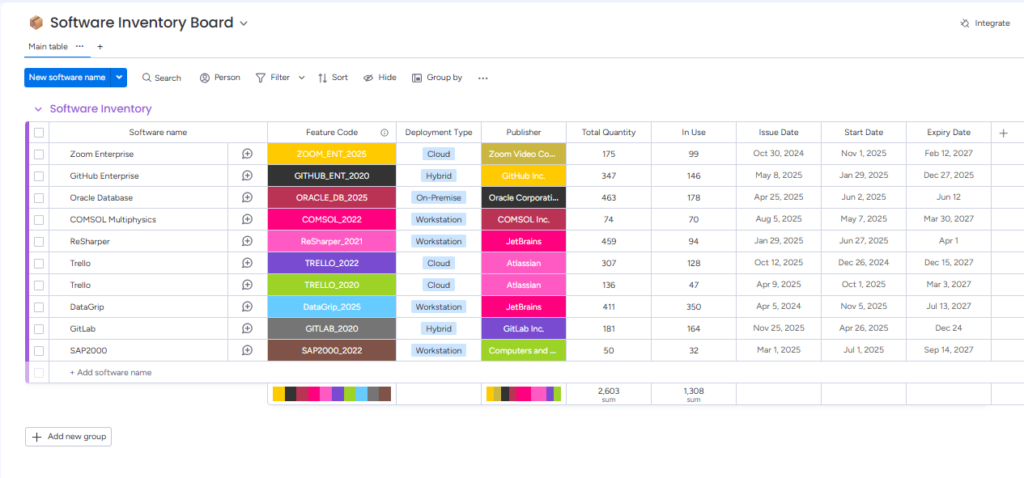
Task: Click the Hide columns eye icon
Action: [x=368, y=78]
